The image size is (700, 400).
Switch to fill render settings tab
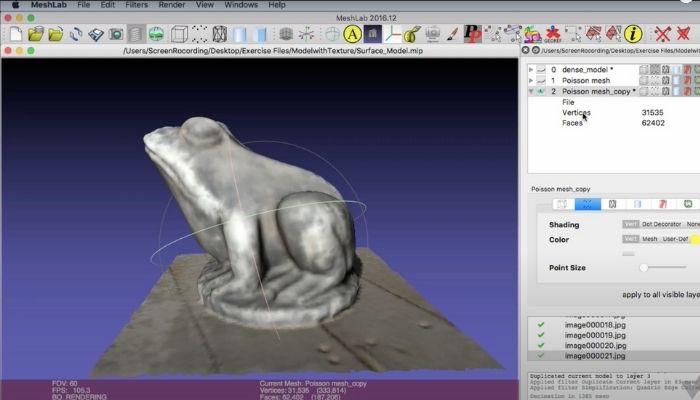coord(638,204)
